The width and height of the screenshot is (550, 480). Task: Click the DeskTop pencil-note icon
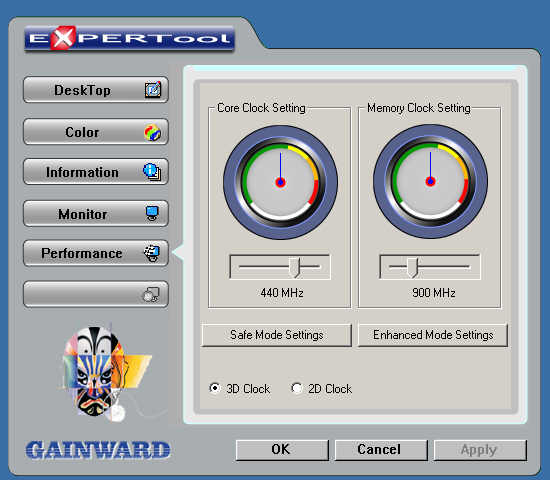(x=153, y=89)
